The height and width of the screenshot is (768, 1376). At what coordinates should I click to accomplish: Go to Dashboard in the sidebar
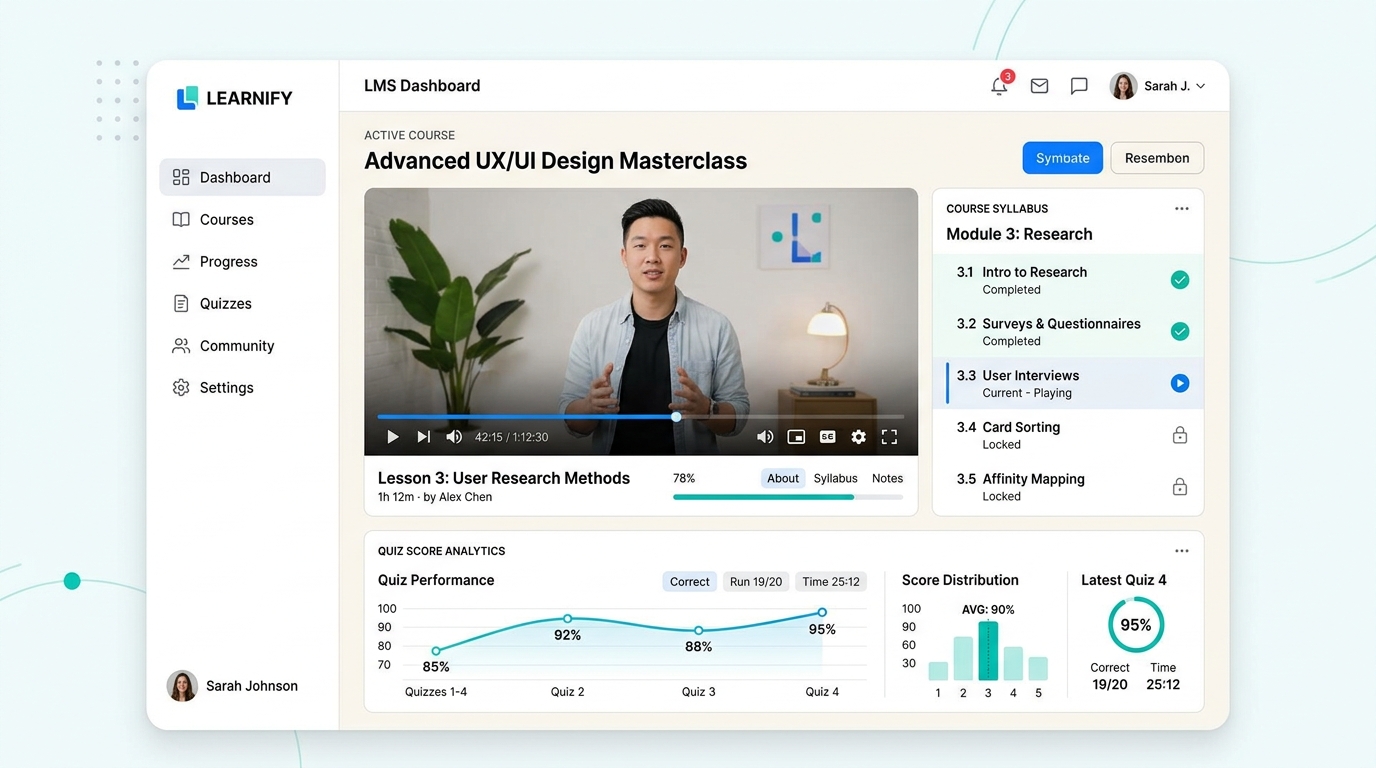(x=242, y=177)
